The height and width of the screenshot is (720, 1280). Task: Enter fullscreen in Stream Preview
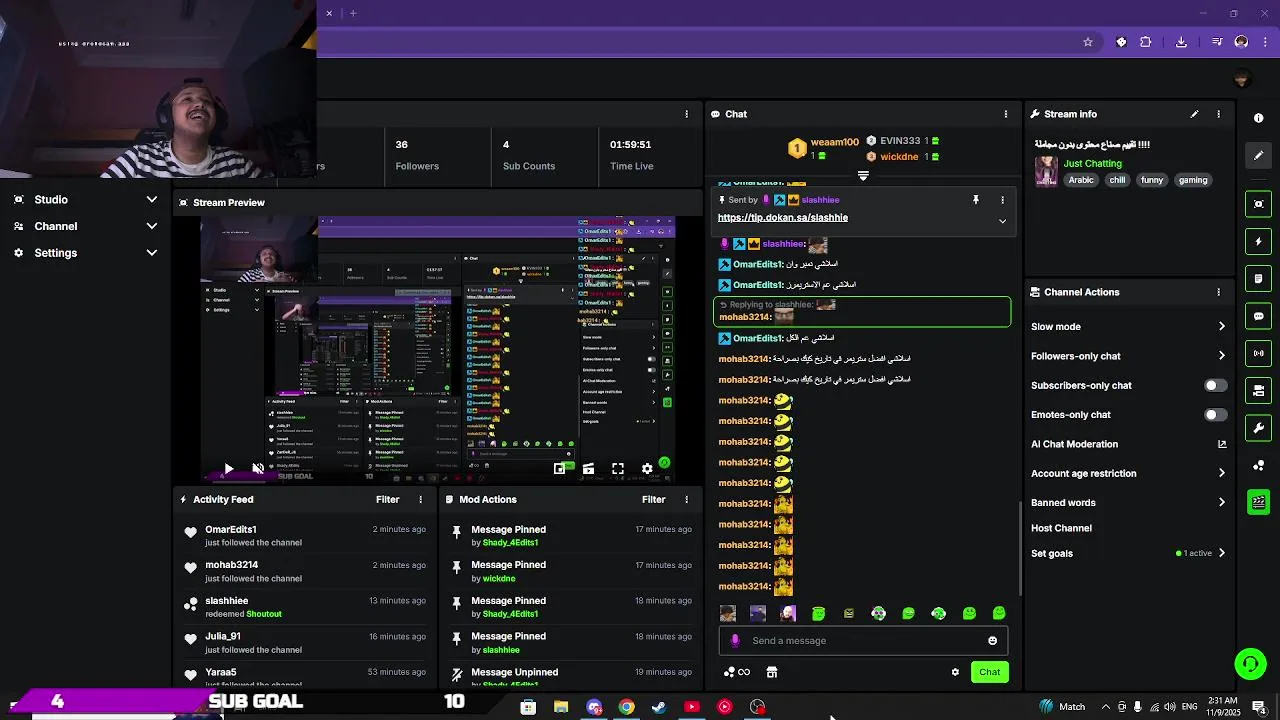click(618, 468)
